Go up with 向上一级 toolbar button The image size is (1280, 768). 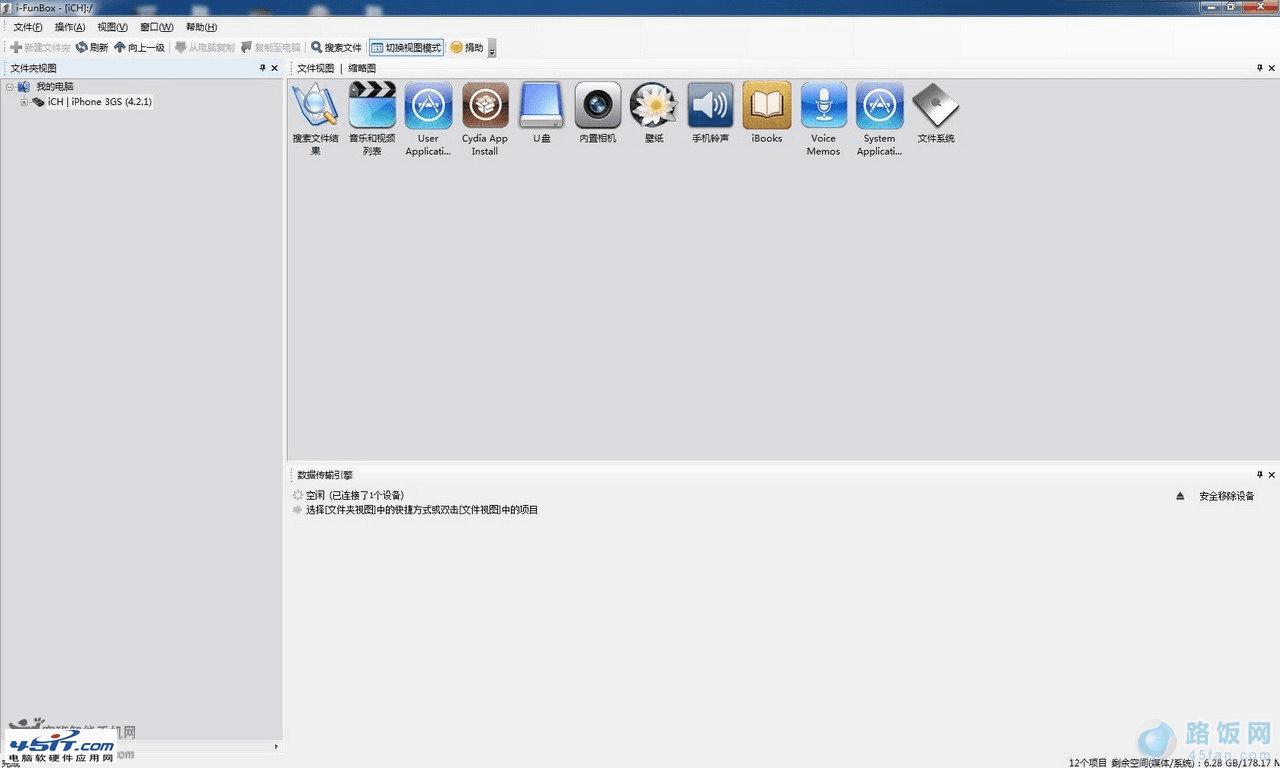tap(139, 47)
